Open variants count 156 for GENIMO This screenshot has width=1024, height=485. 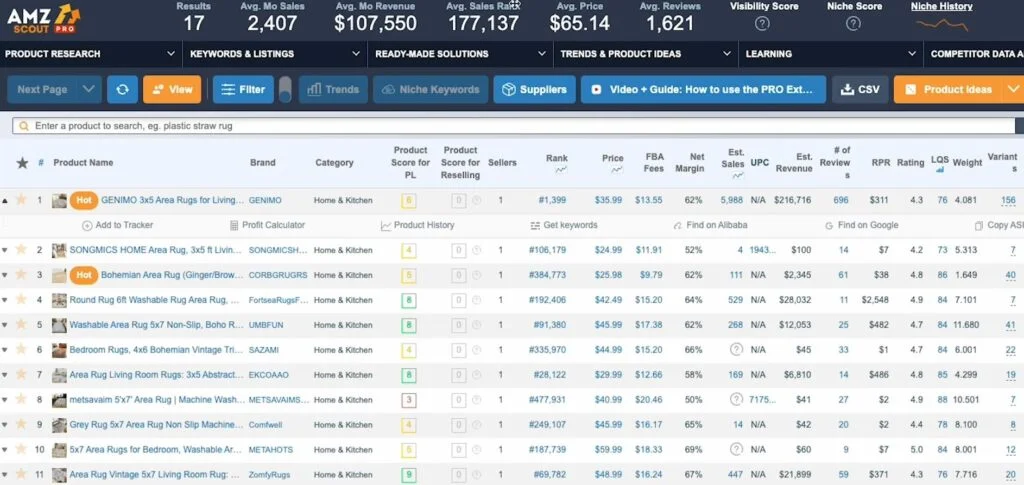pyautogui.click(x=1008, y=200)
